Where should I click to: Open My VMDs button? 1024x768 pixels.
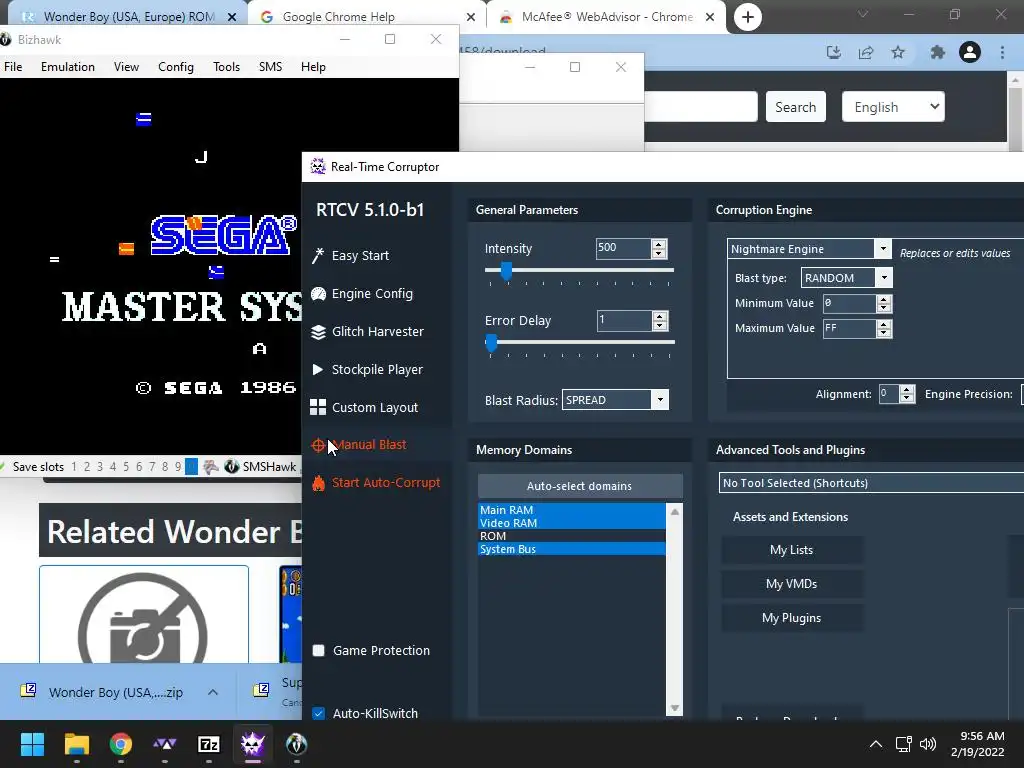coord(792,584)
